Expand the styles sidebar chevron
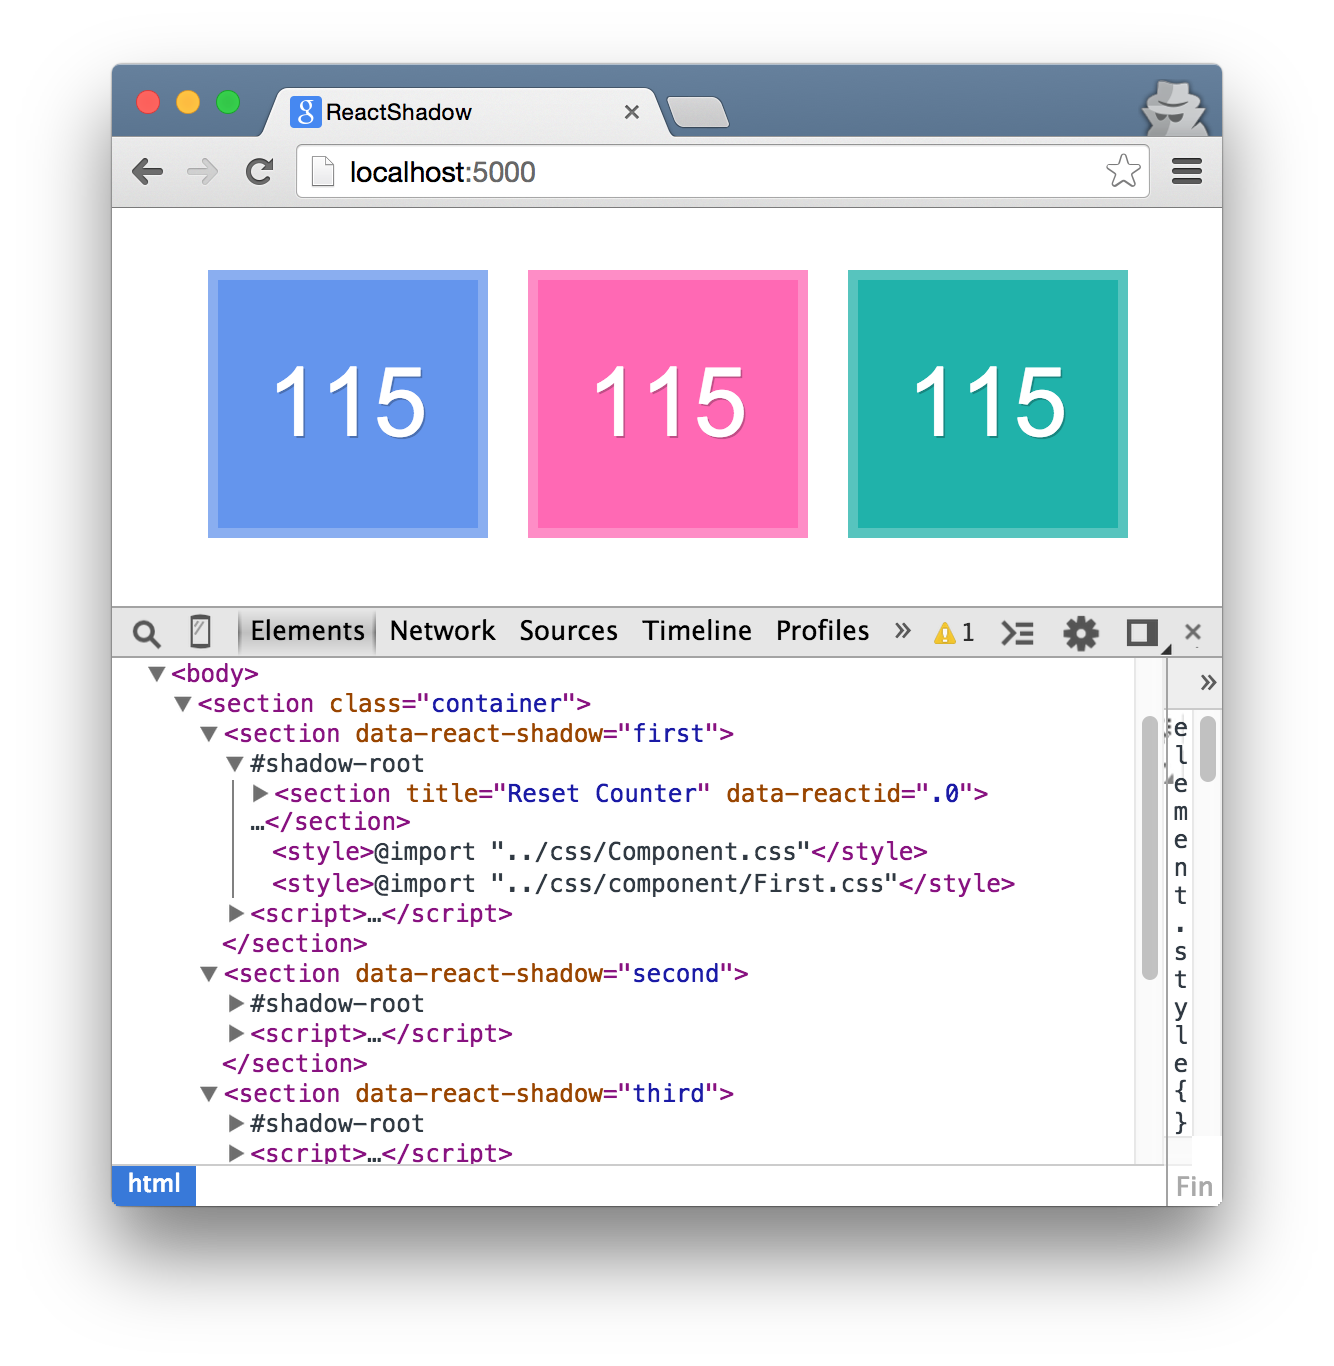Image resolution: width=1334 pixels, height=1366 pixels. pos(1208,683)
